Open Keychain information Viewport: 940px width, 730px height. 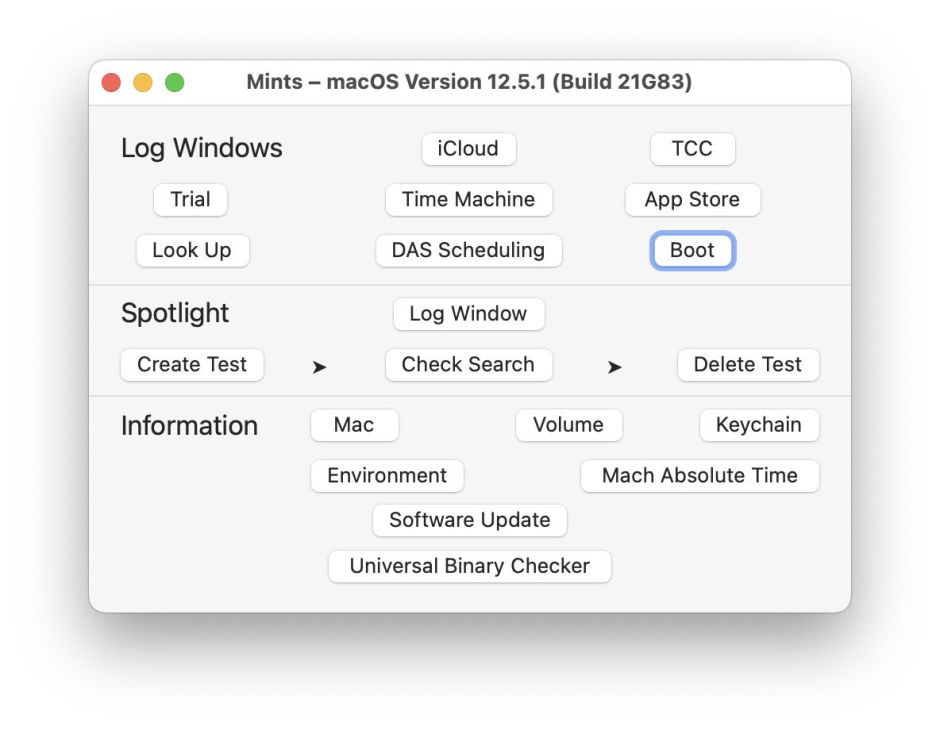coord(758,425)
